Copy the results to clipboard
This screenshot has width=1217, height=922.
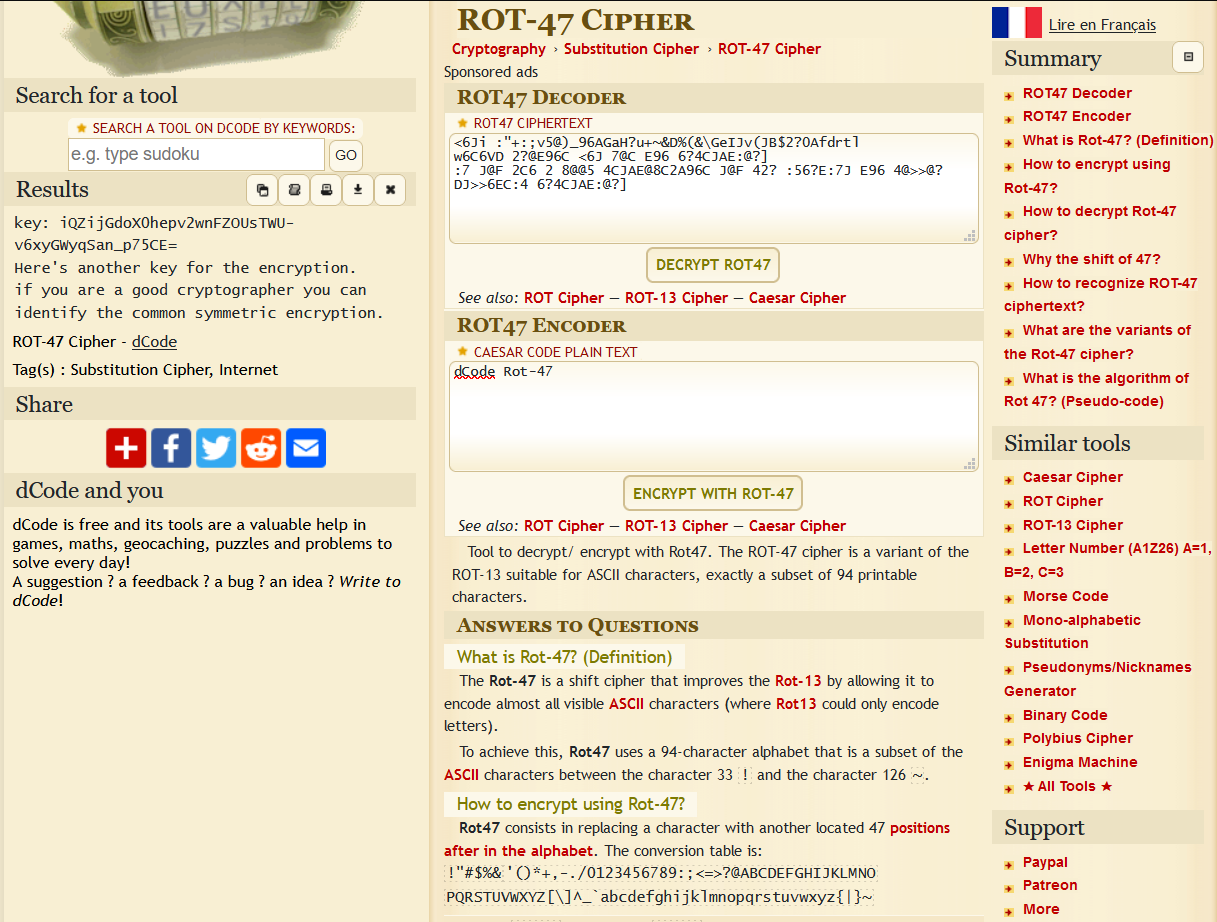262,190
